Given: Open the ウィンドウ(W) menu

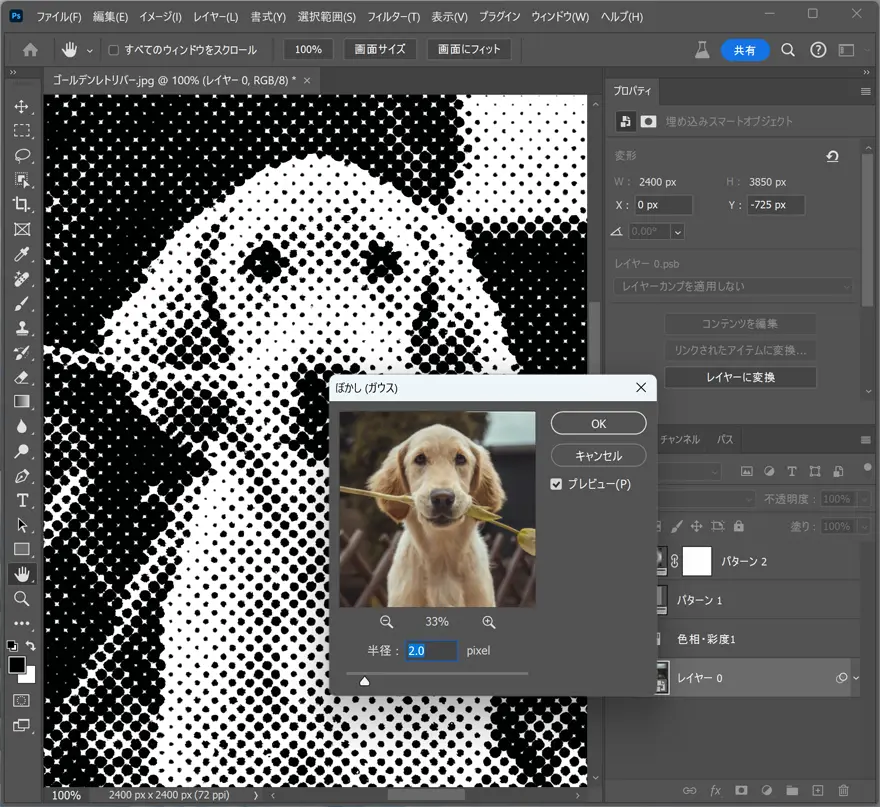Looking at the screenshot, I should pos(560,17).
